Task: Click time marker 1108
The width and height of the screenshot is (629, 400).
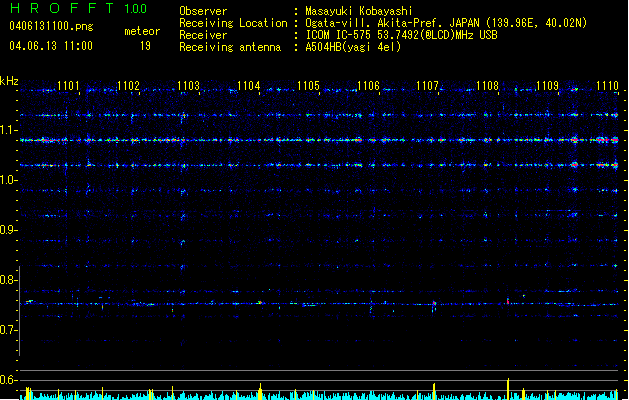Action: coord(487,86)
